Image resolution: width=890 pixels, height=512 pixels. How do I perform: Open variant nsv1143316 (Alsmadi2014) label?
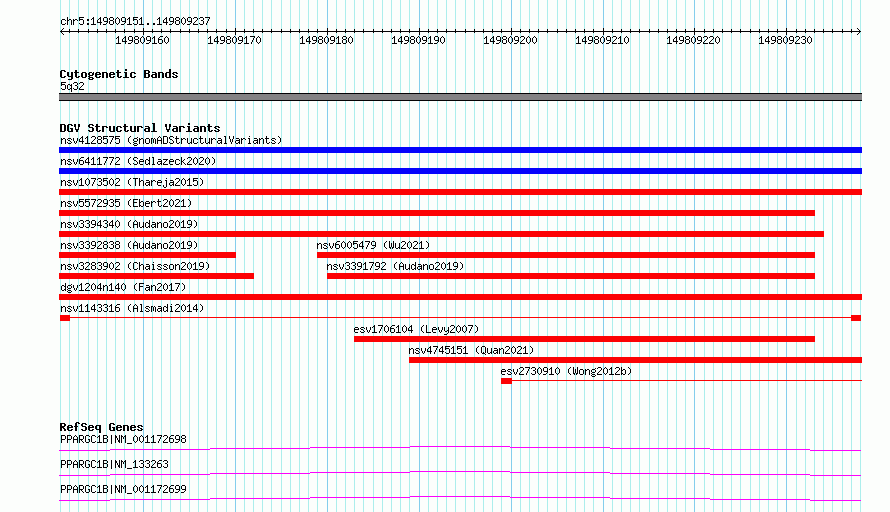(x=132, y=308)
